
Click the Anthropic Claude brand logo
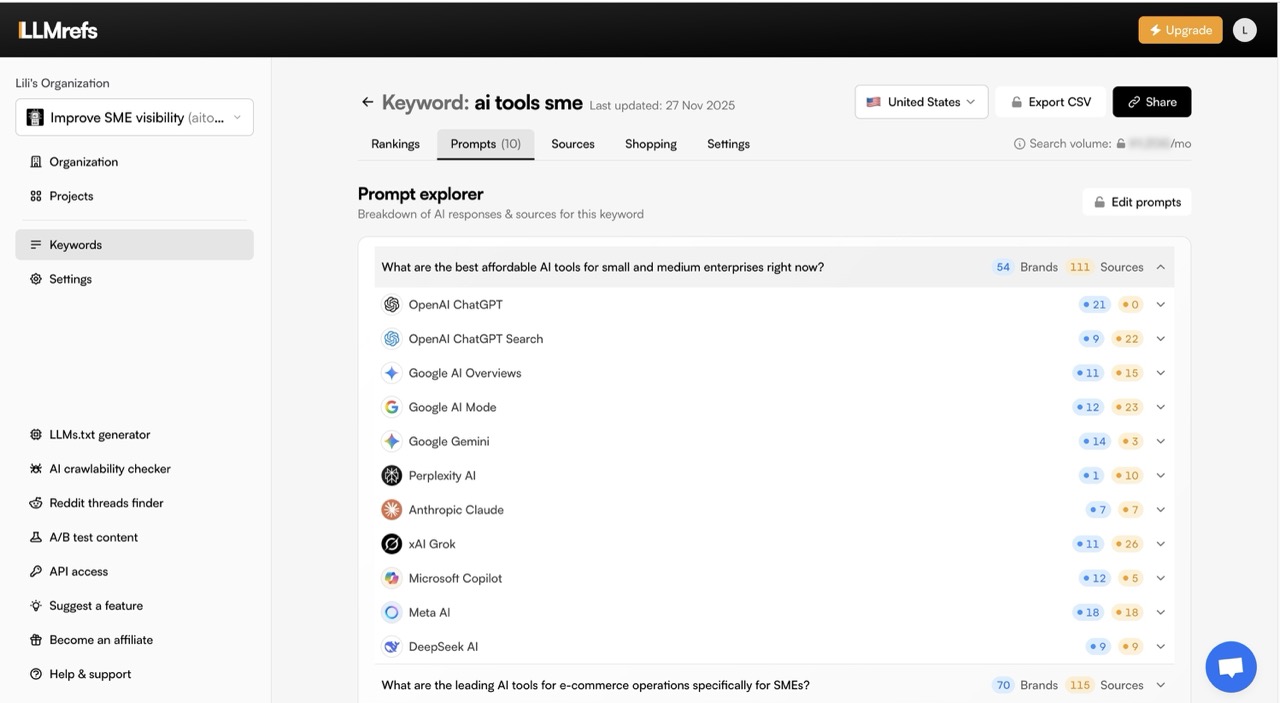coord(391,509)
